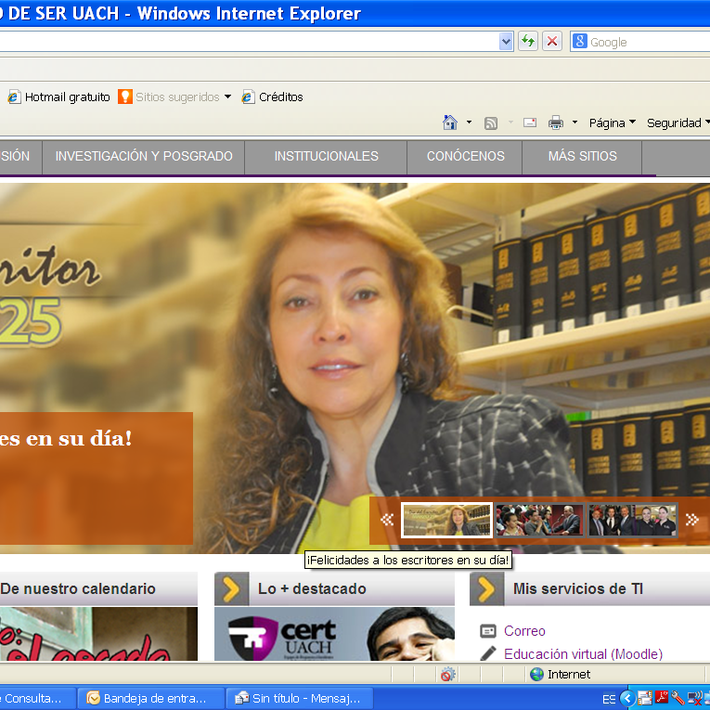Open the Correo link

tap(524, 631)
